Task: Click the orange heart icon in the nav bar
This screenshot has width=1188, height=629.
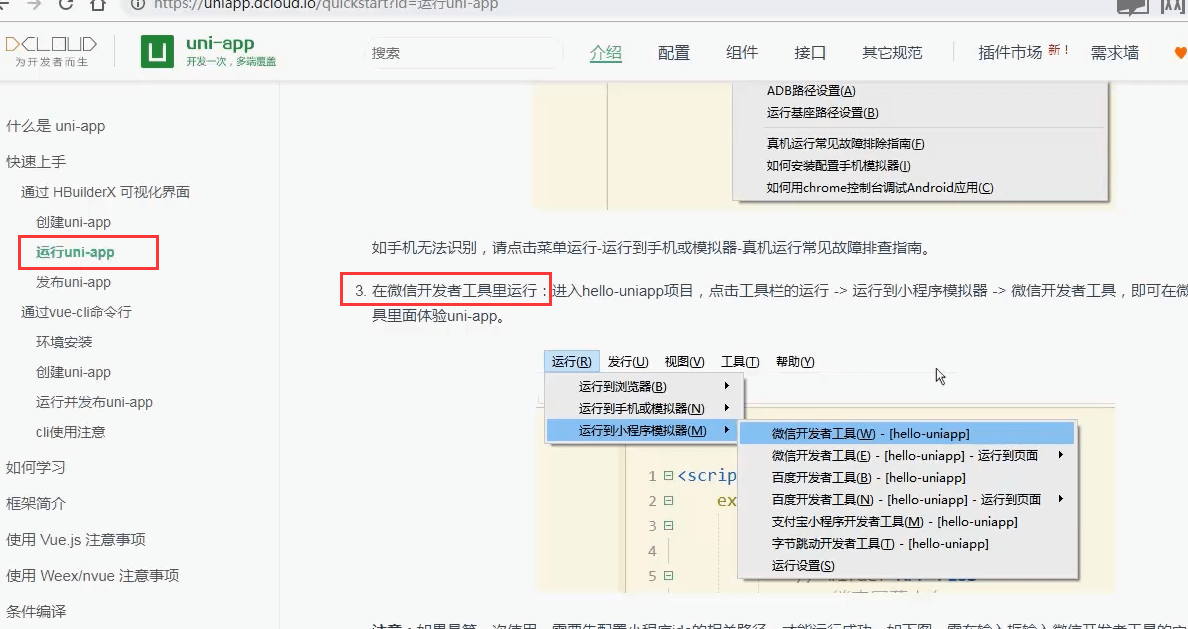Action: pyautogui.click(x=1180, y=53)
